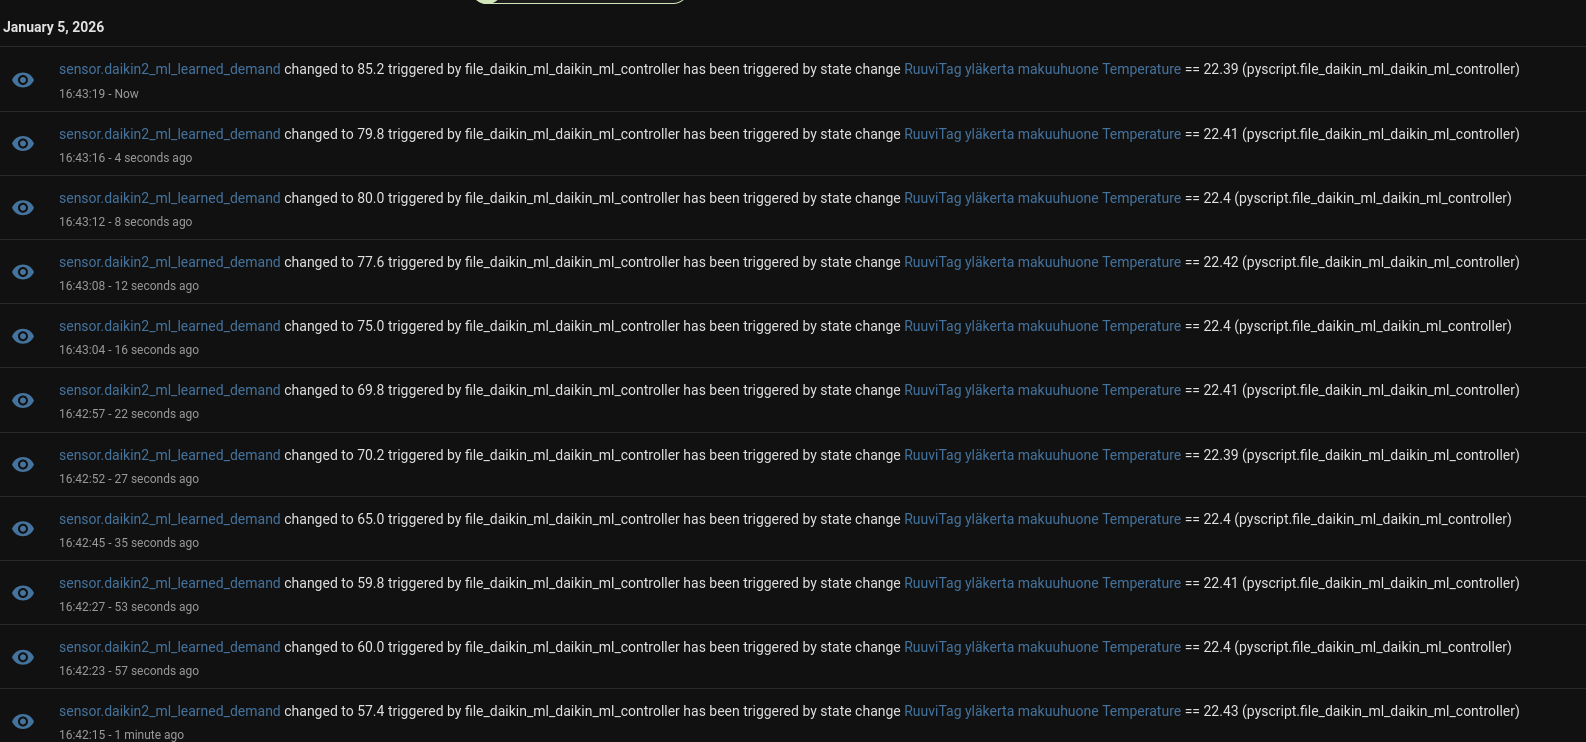The image size is (1586, 742).
Task: Click the 16:43:19 - Now timestamp
Action: pos(99,94)
